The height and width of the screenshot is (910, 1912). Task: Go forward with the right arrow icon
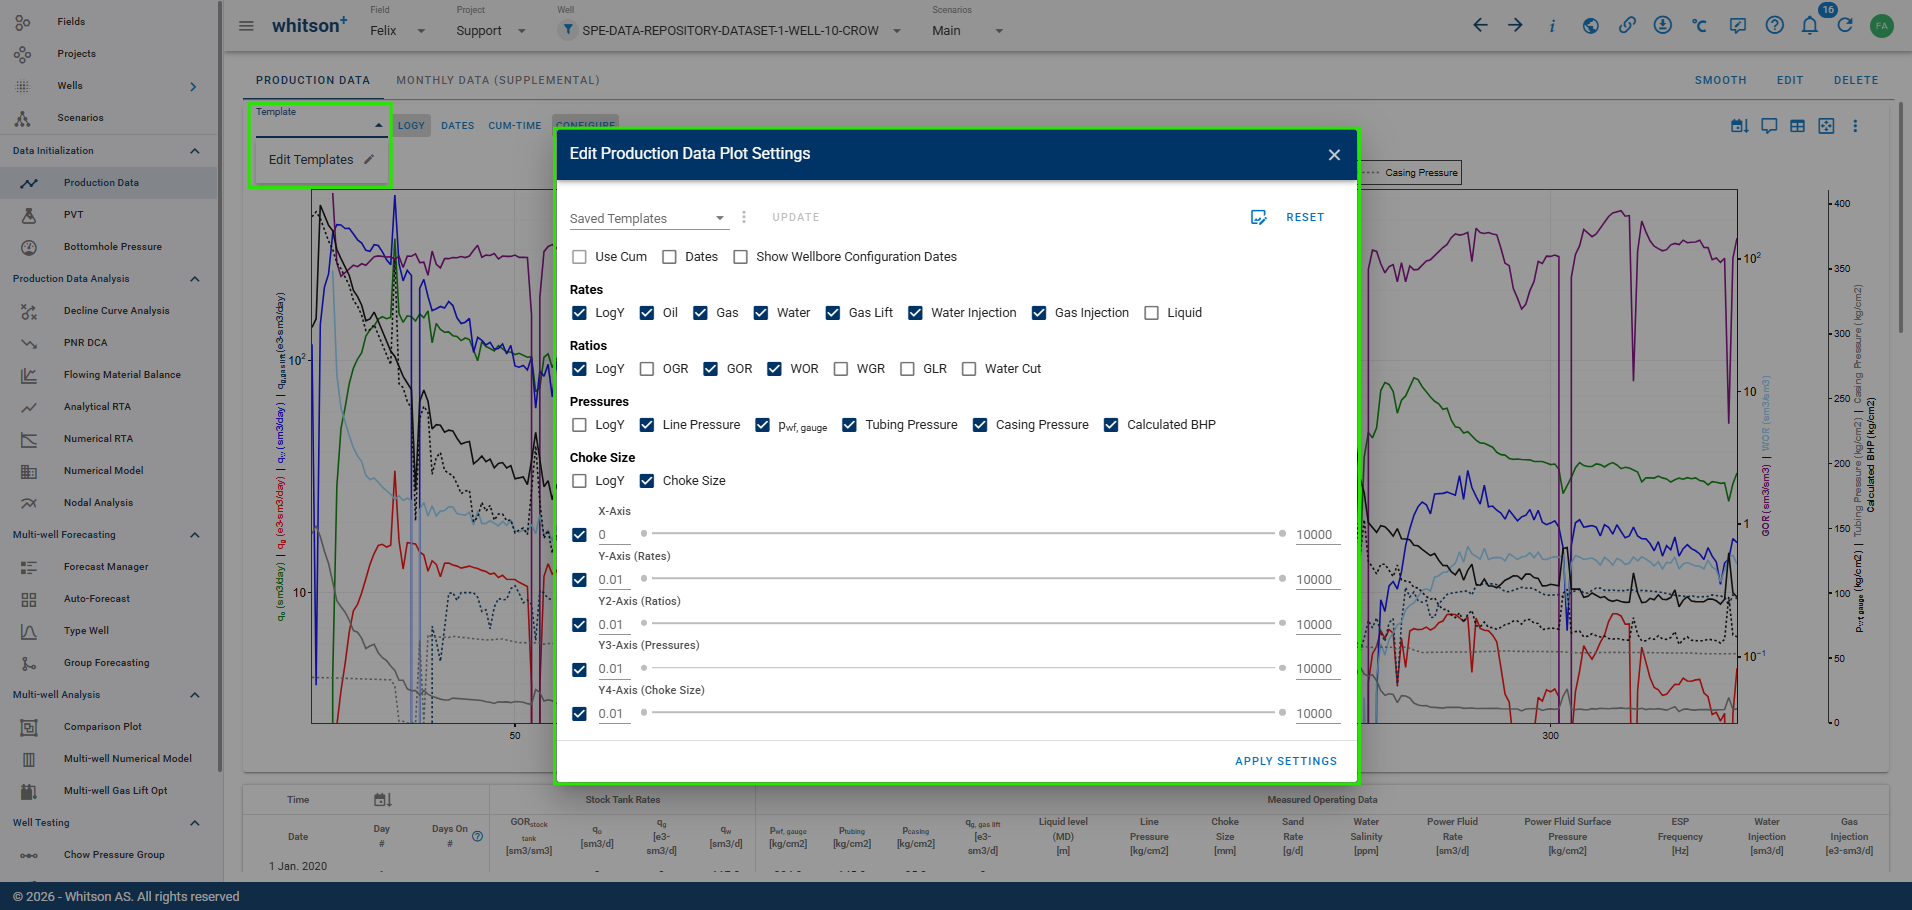[x=1516, y=25]
